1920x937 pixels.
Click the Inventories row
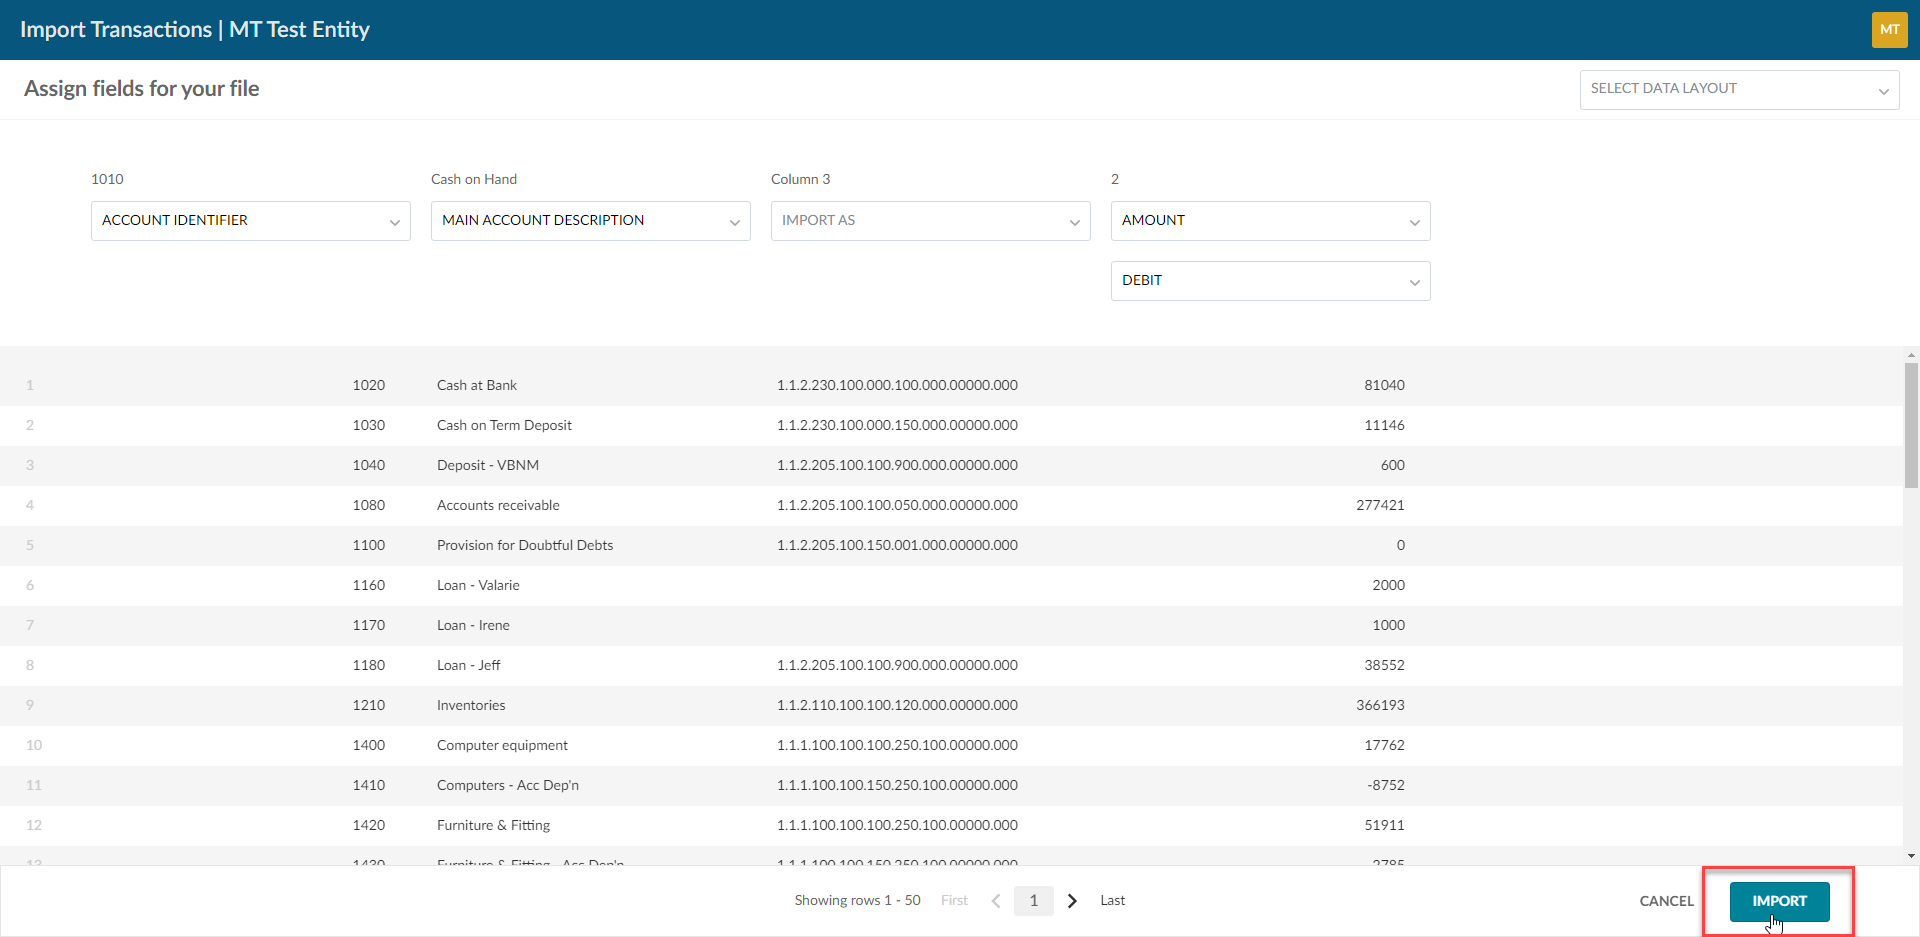pos(471,706)
